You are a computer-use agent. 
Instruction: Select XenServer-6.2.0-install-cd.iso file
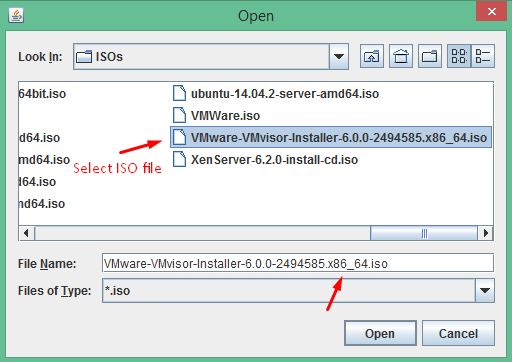coord(265,160)
